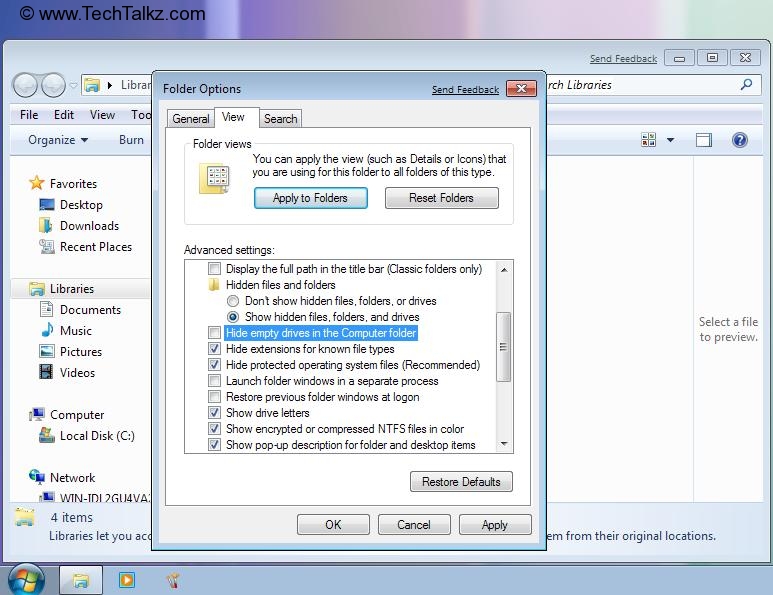Image resolution: width=773 pixels, height=595 pixels.
Task: Check Hide empty drives in Computer folder
Action: tap(214, 333)
